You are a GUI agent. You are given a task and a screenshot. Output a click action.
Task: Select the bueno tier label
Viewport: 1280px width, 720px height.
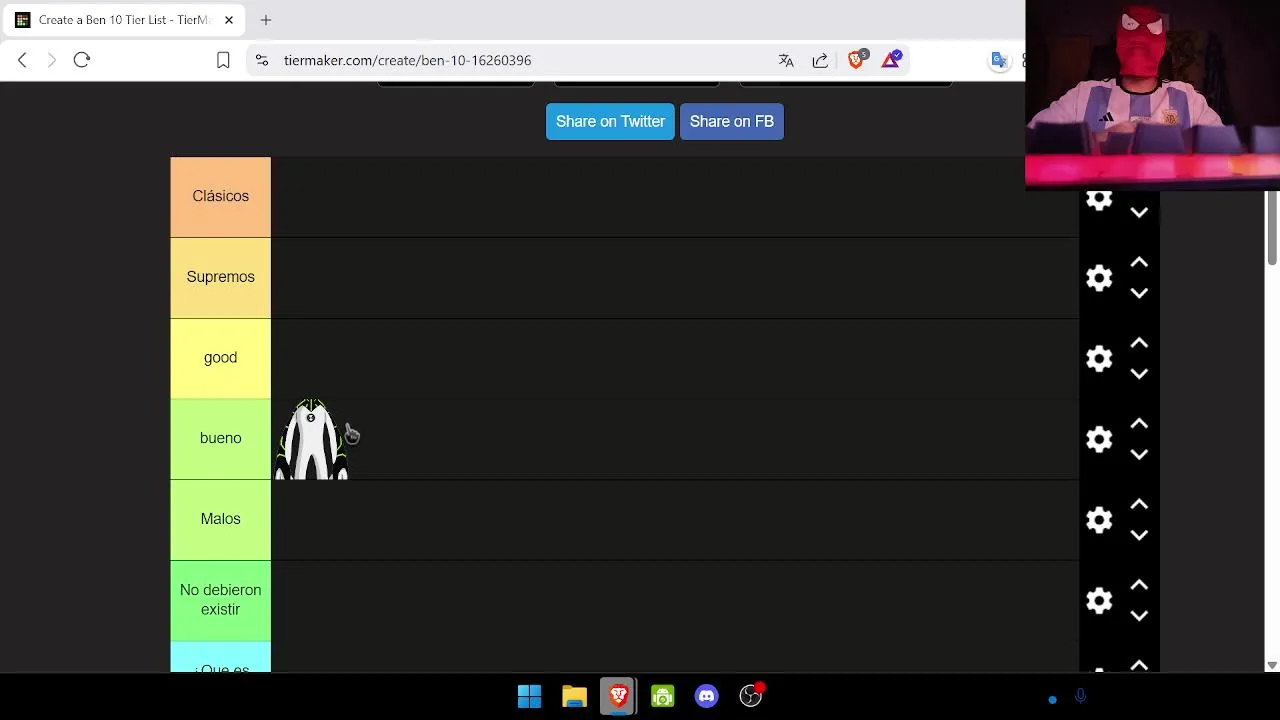coord(220,438)
